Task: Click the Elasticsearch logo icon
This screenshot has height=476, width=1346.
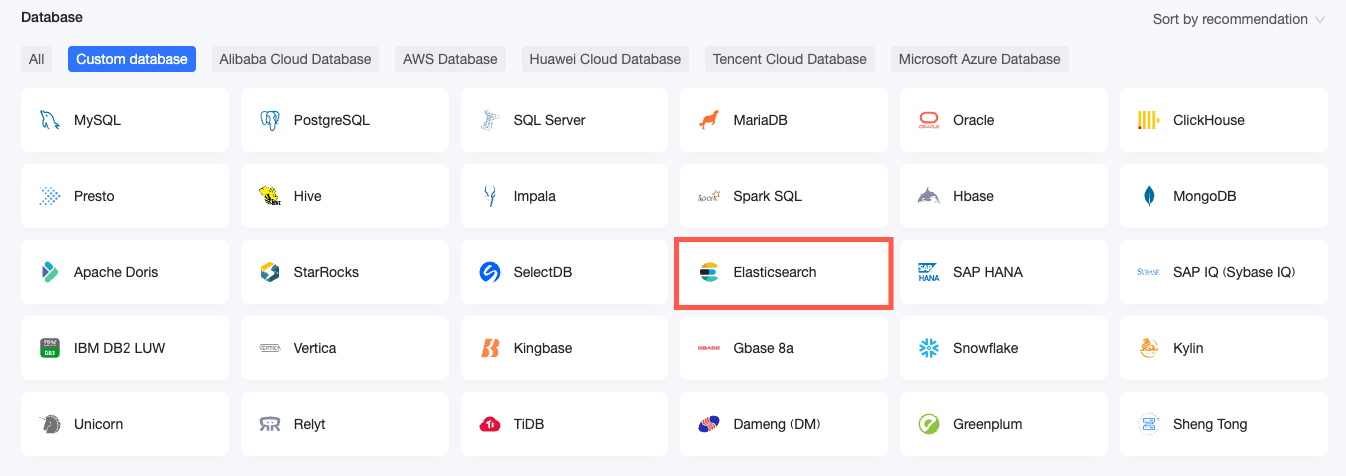Action: tap(709, 272)
